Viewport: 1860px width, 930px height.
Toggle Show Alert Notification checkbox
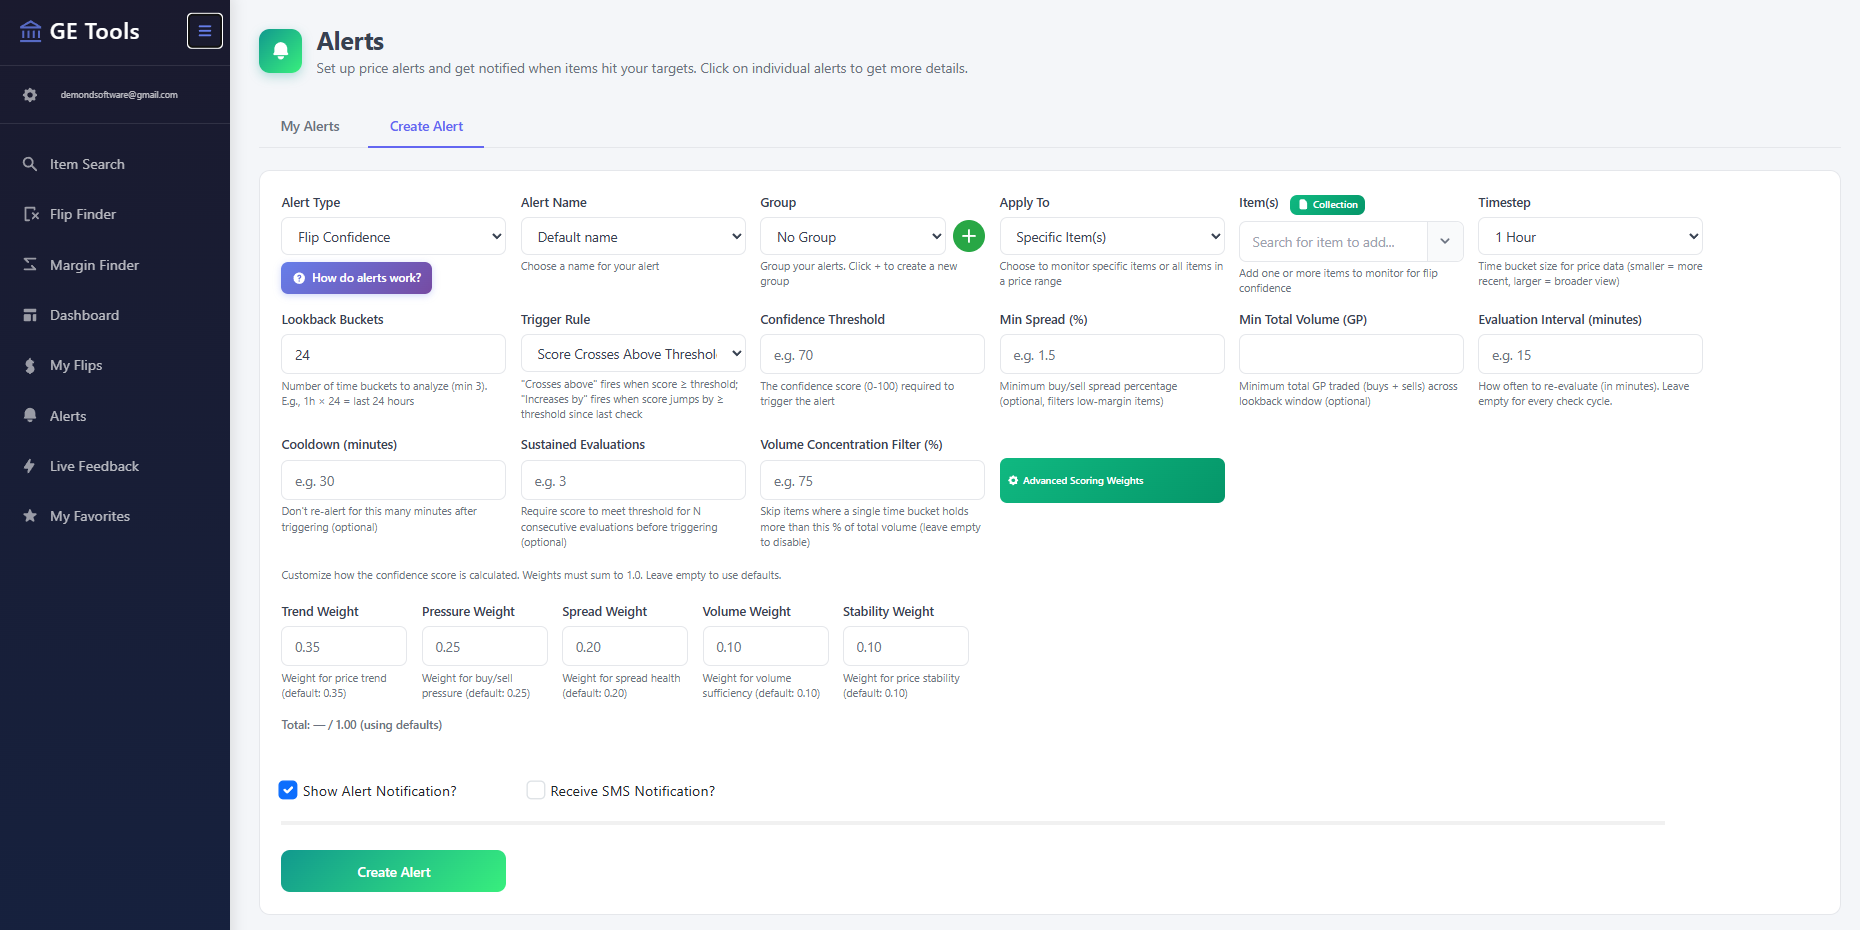(x=288, y=790)
